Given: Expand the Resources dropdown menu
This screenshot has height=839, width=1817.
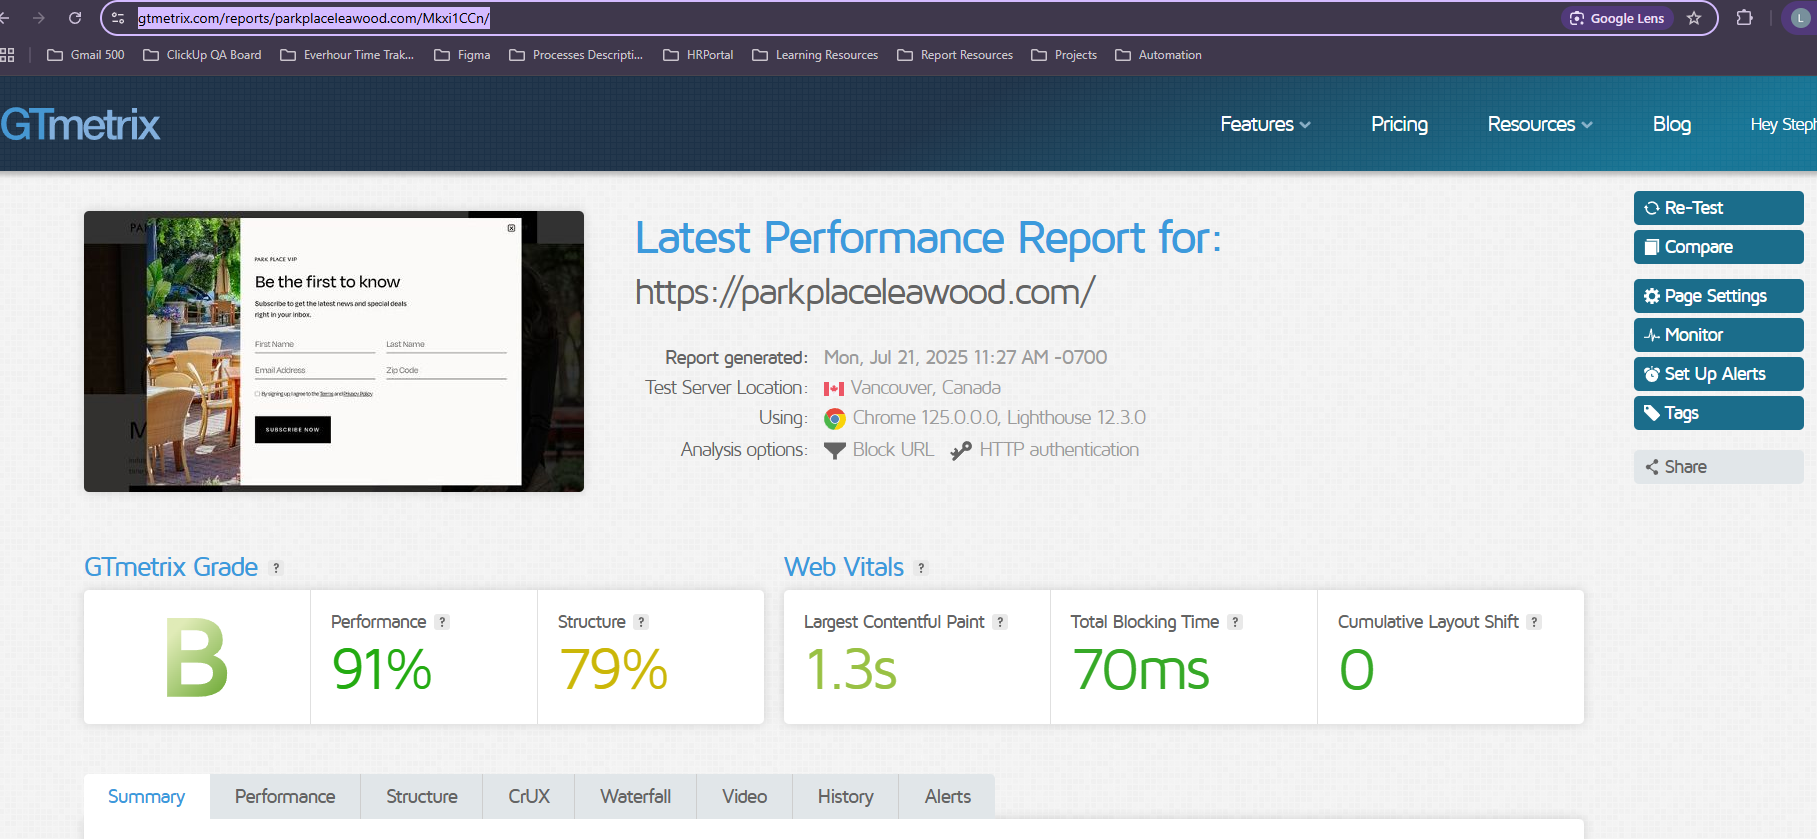Looking at the screenshot, I should [x=1540, y=124].
